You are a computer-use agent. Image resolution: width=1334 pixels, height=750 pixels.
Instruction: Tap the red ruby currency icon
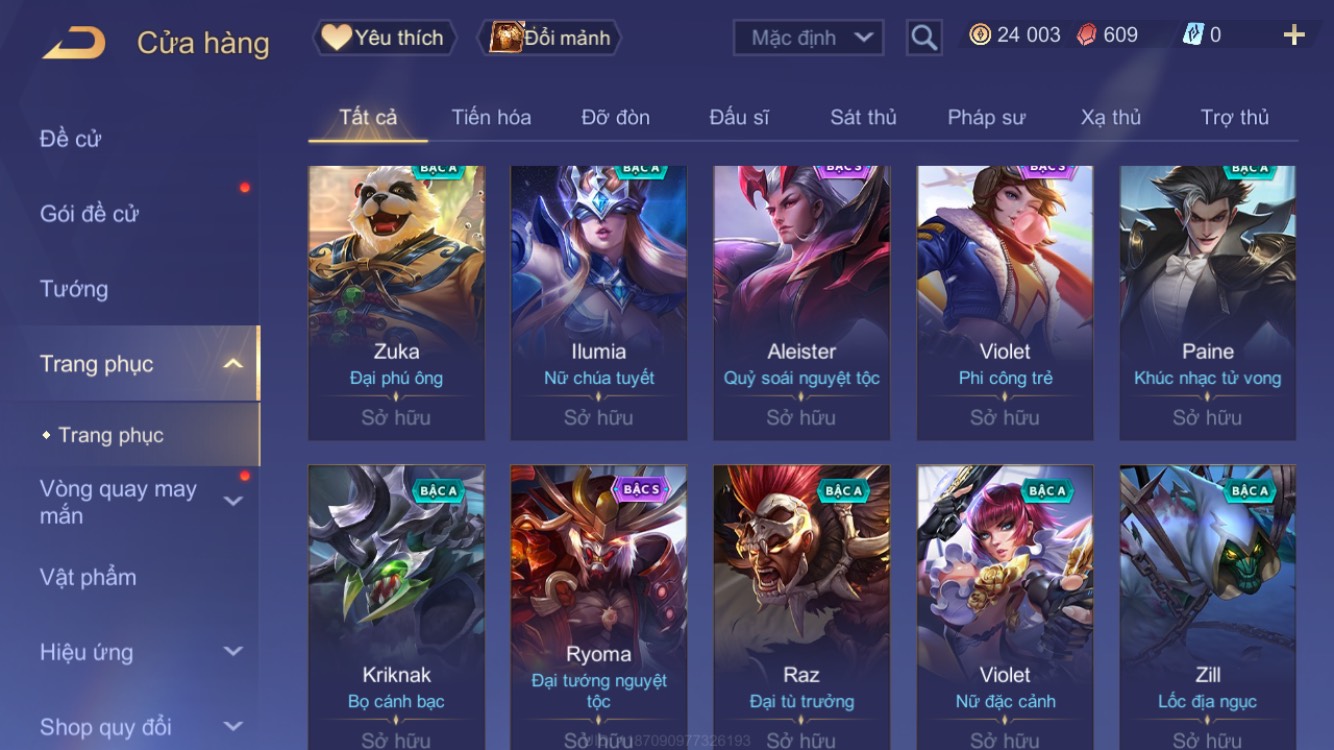coord(1087,35)
